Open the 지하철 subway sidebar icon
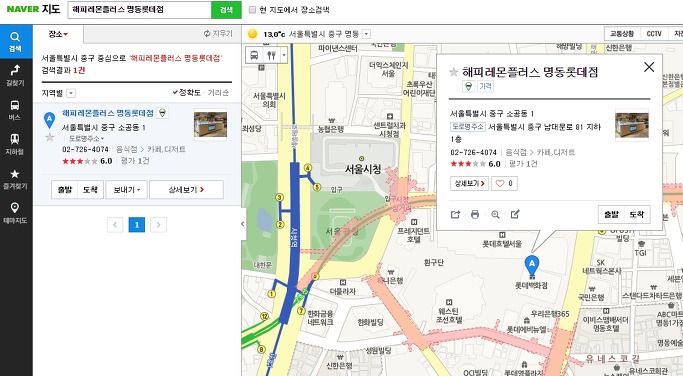The image size is (683, 376). [16, 144]
